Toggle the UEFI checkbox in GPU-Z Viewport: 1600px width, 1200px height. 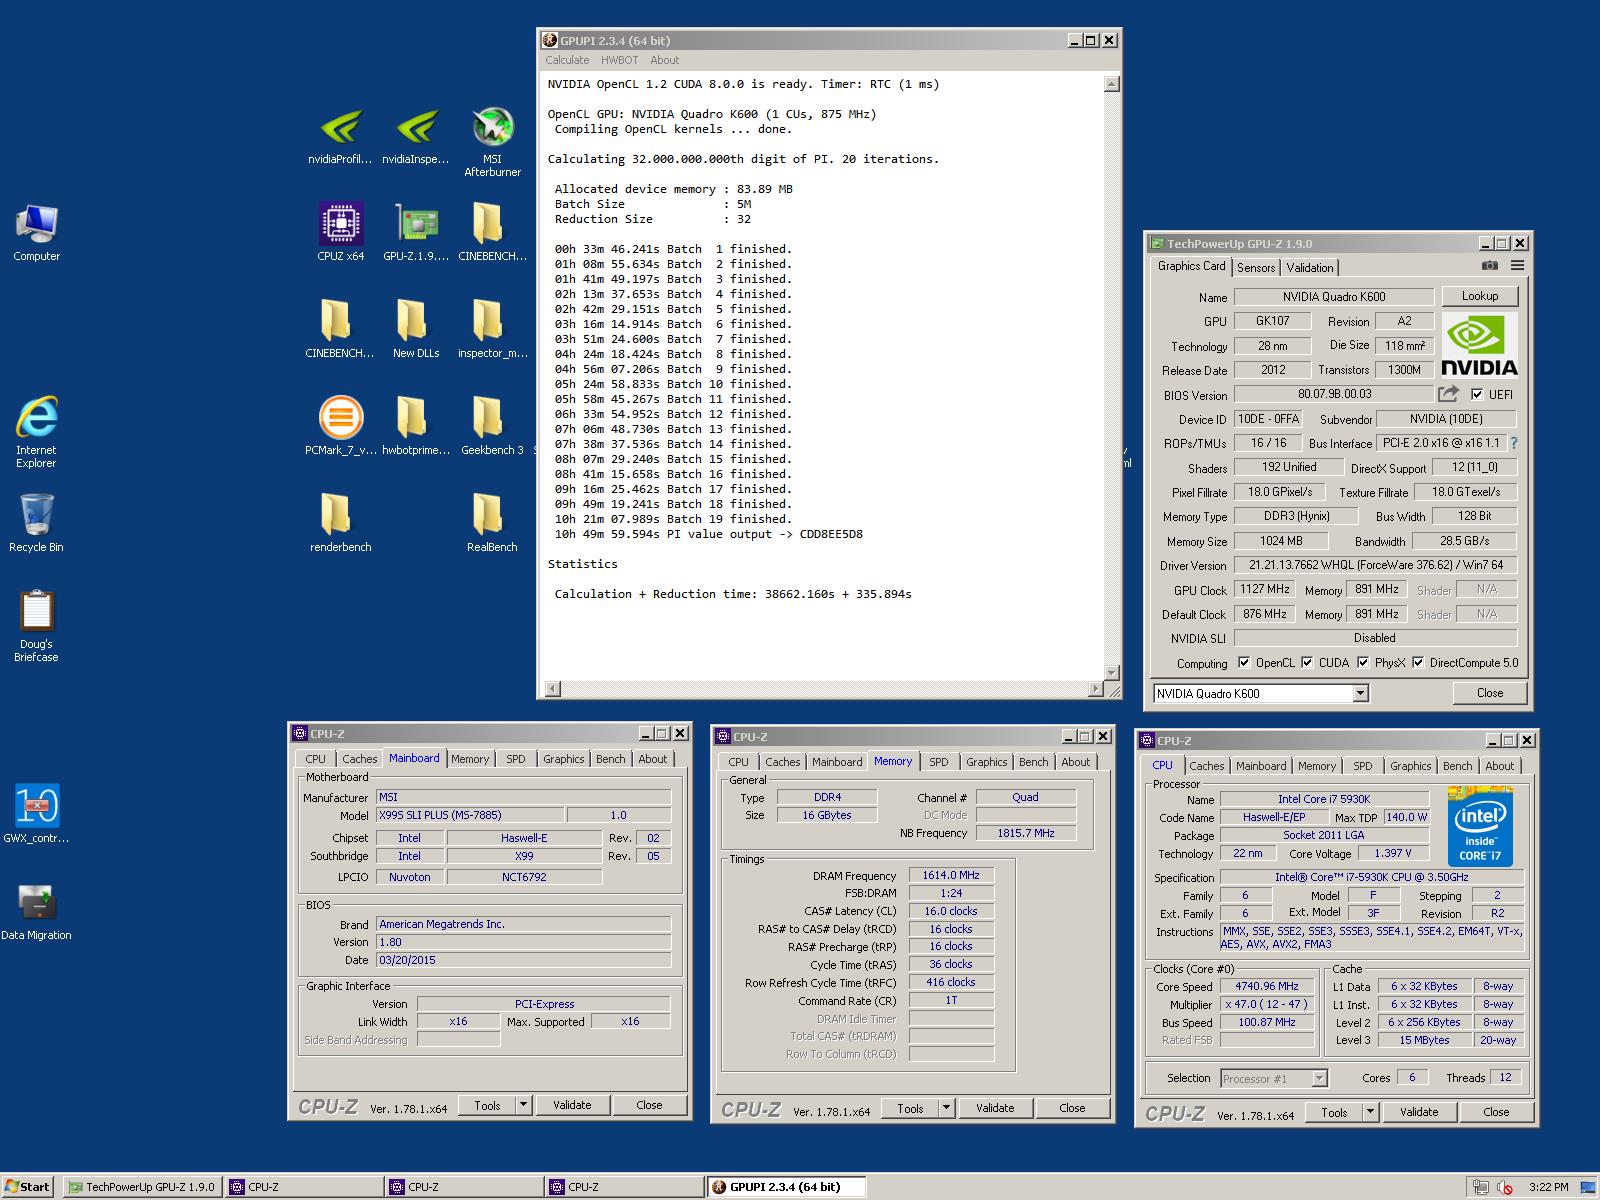tap(1477, 394)
